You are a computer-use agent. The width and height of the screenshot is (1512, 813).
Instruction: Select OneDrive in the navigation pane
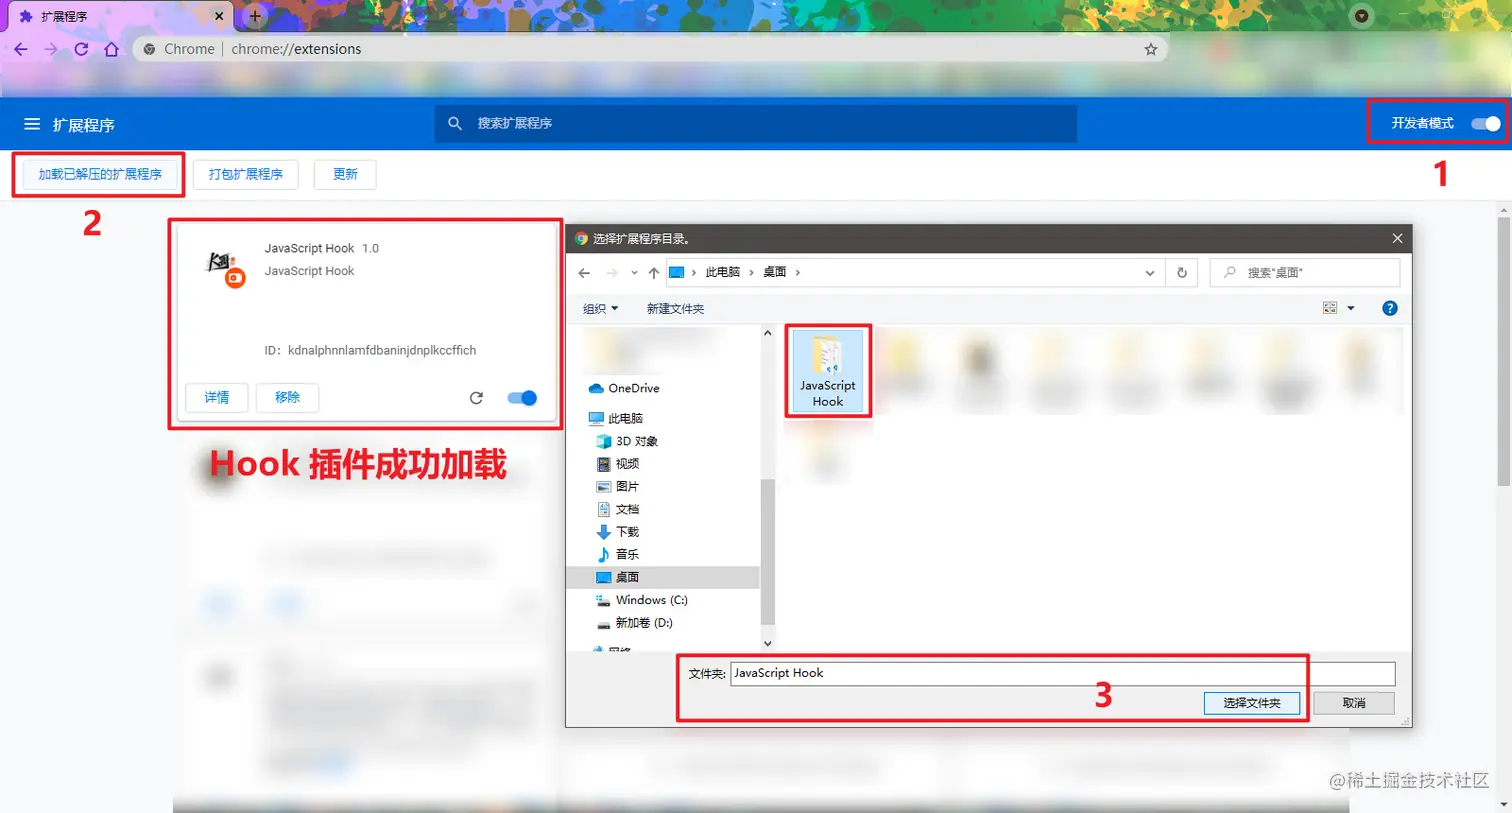624,388
